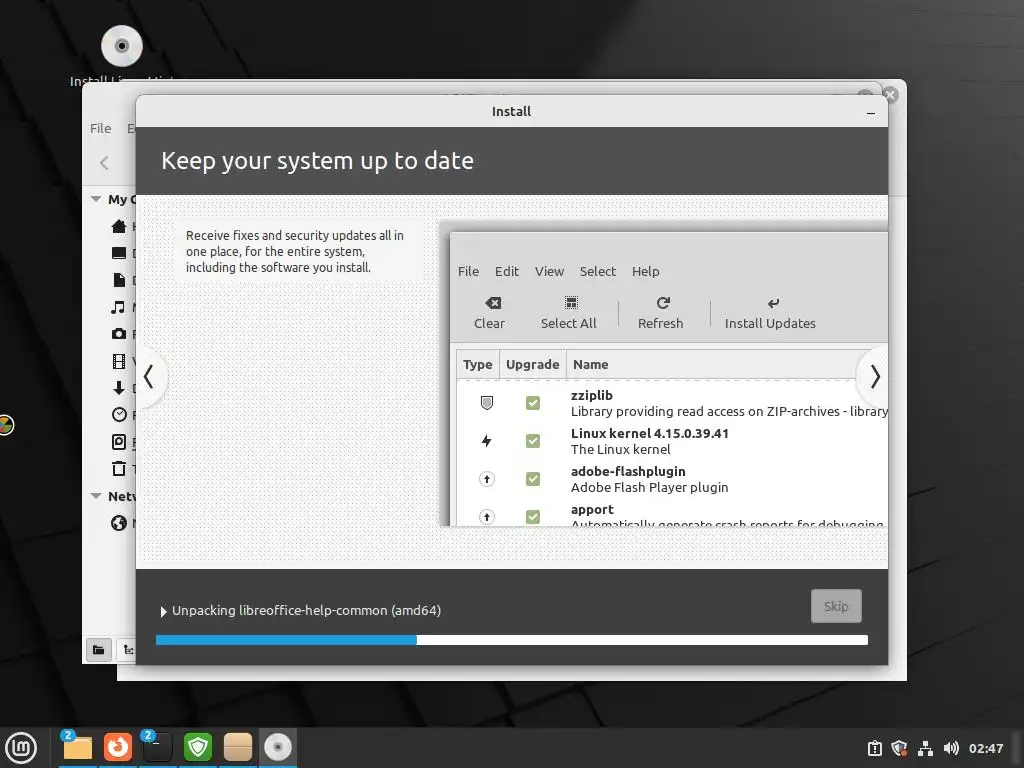The image size is (1024, 768).
Task: Open the update manager shield tray icon
Action: pos(900,748)
